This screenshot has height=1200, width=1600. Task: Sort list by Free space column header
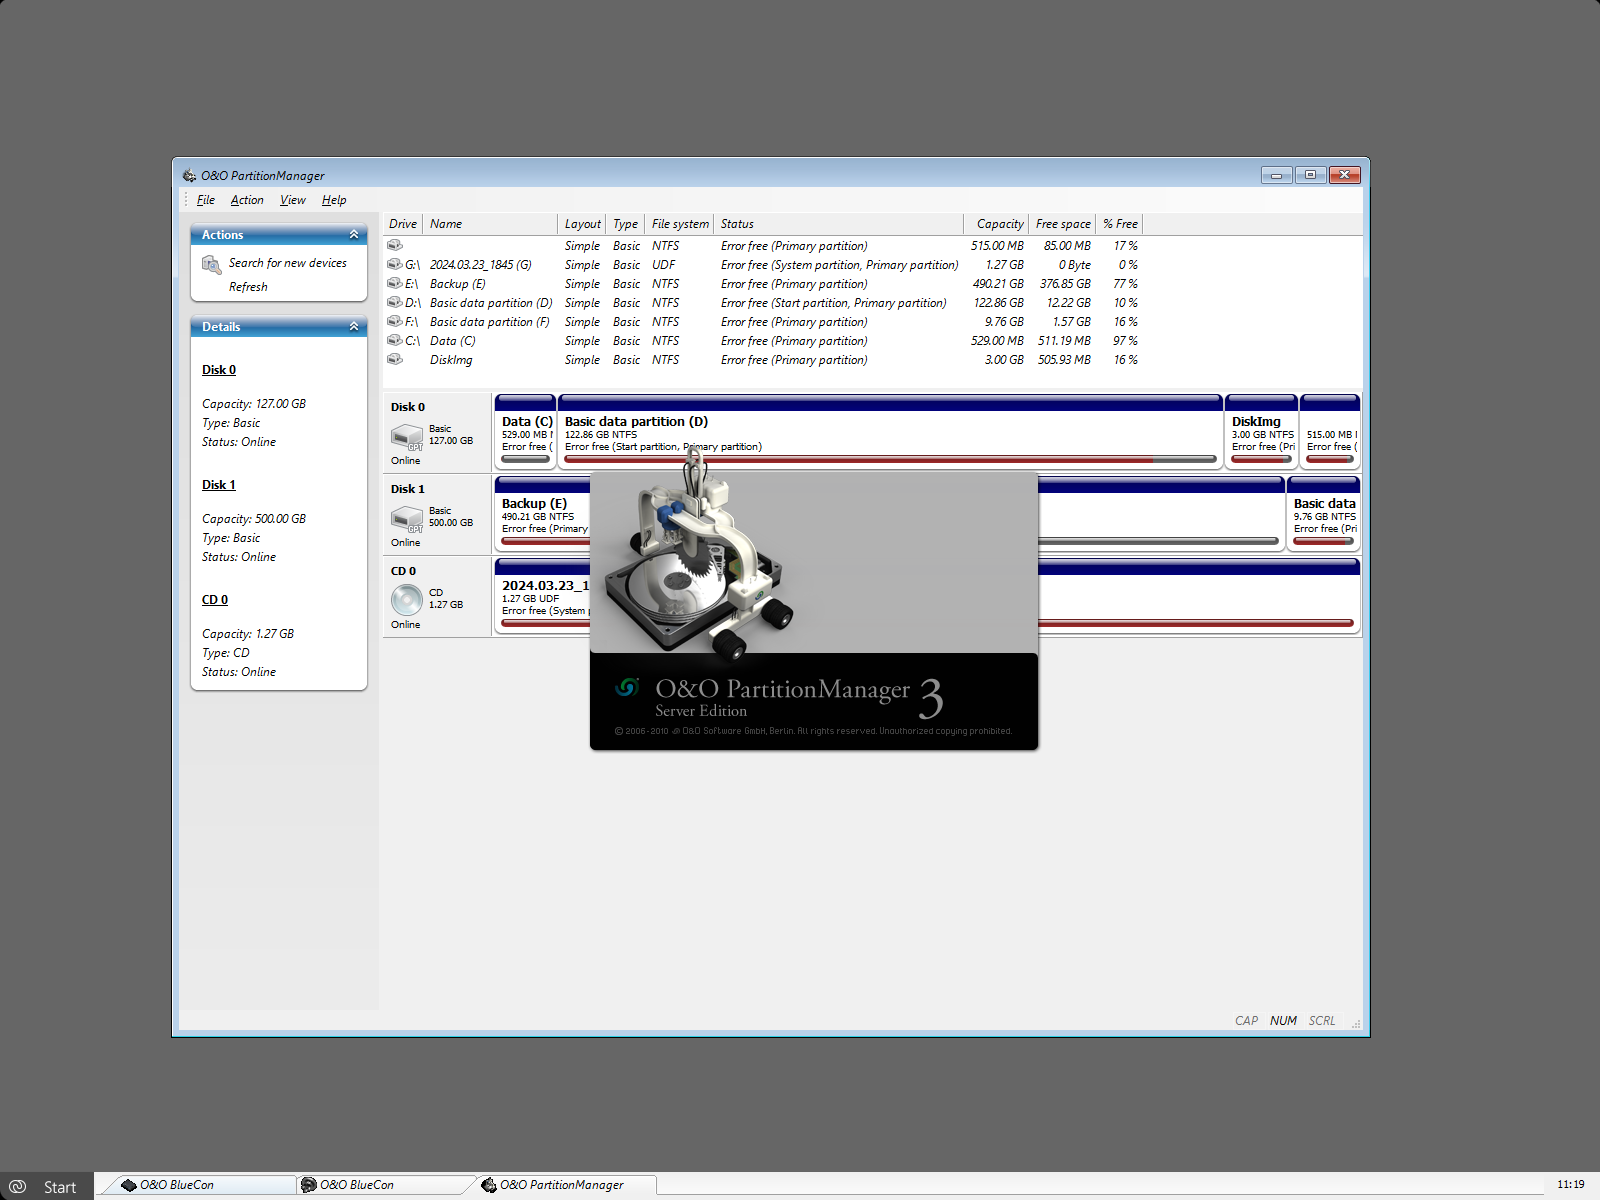pos(1063,224)
